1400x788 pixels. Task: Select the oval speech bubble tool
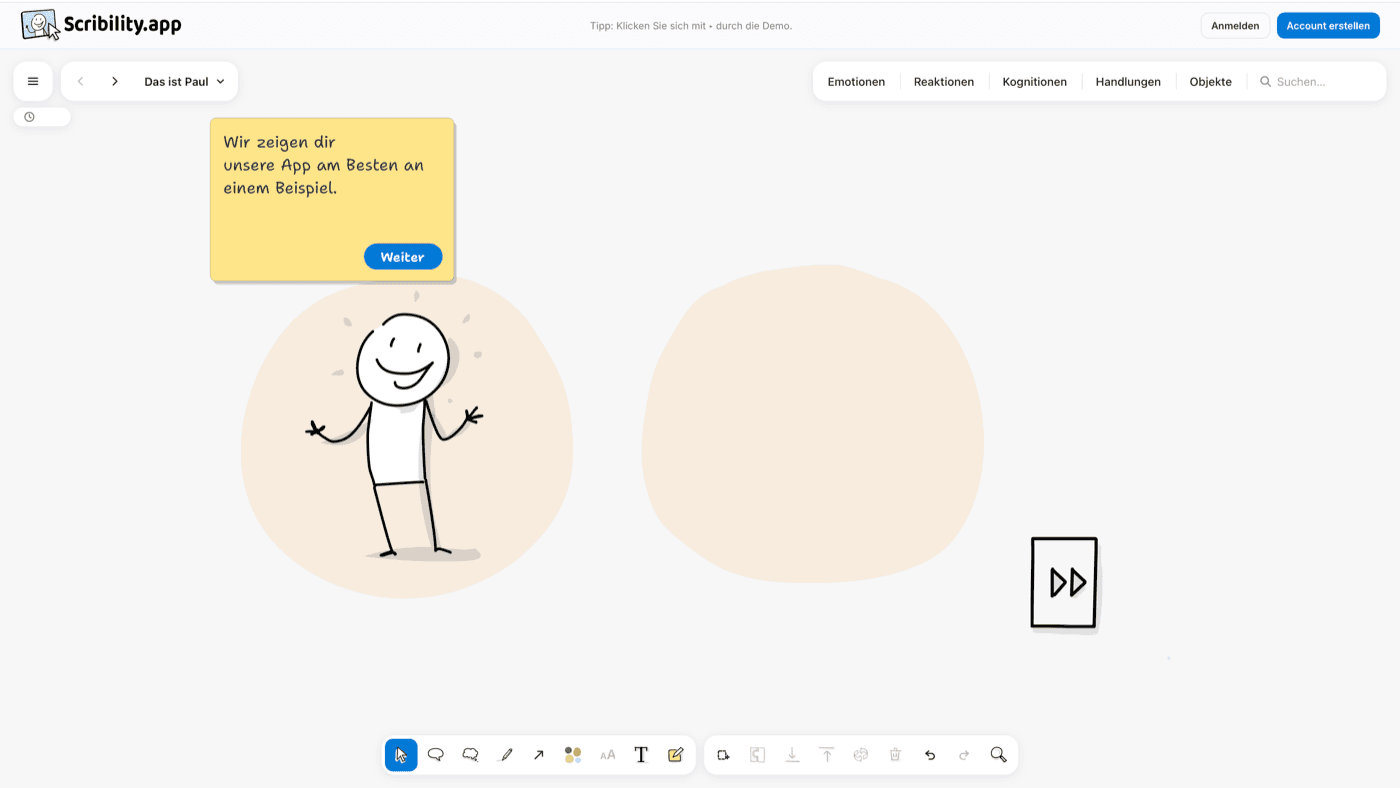coord(436,755)
